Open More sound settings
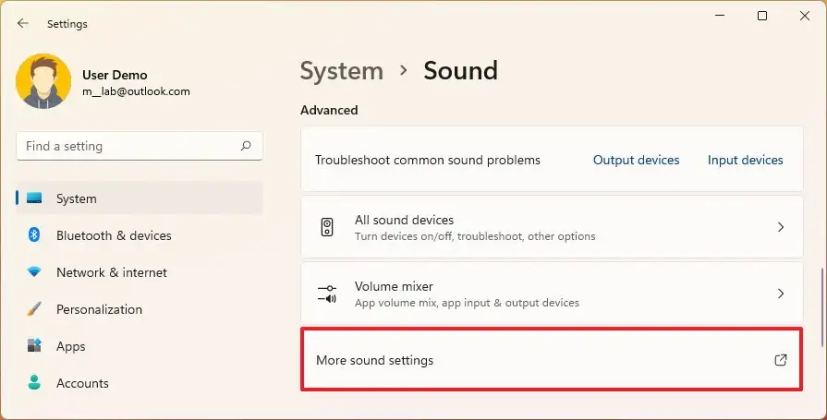 552,359
